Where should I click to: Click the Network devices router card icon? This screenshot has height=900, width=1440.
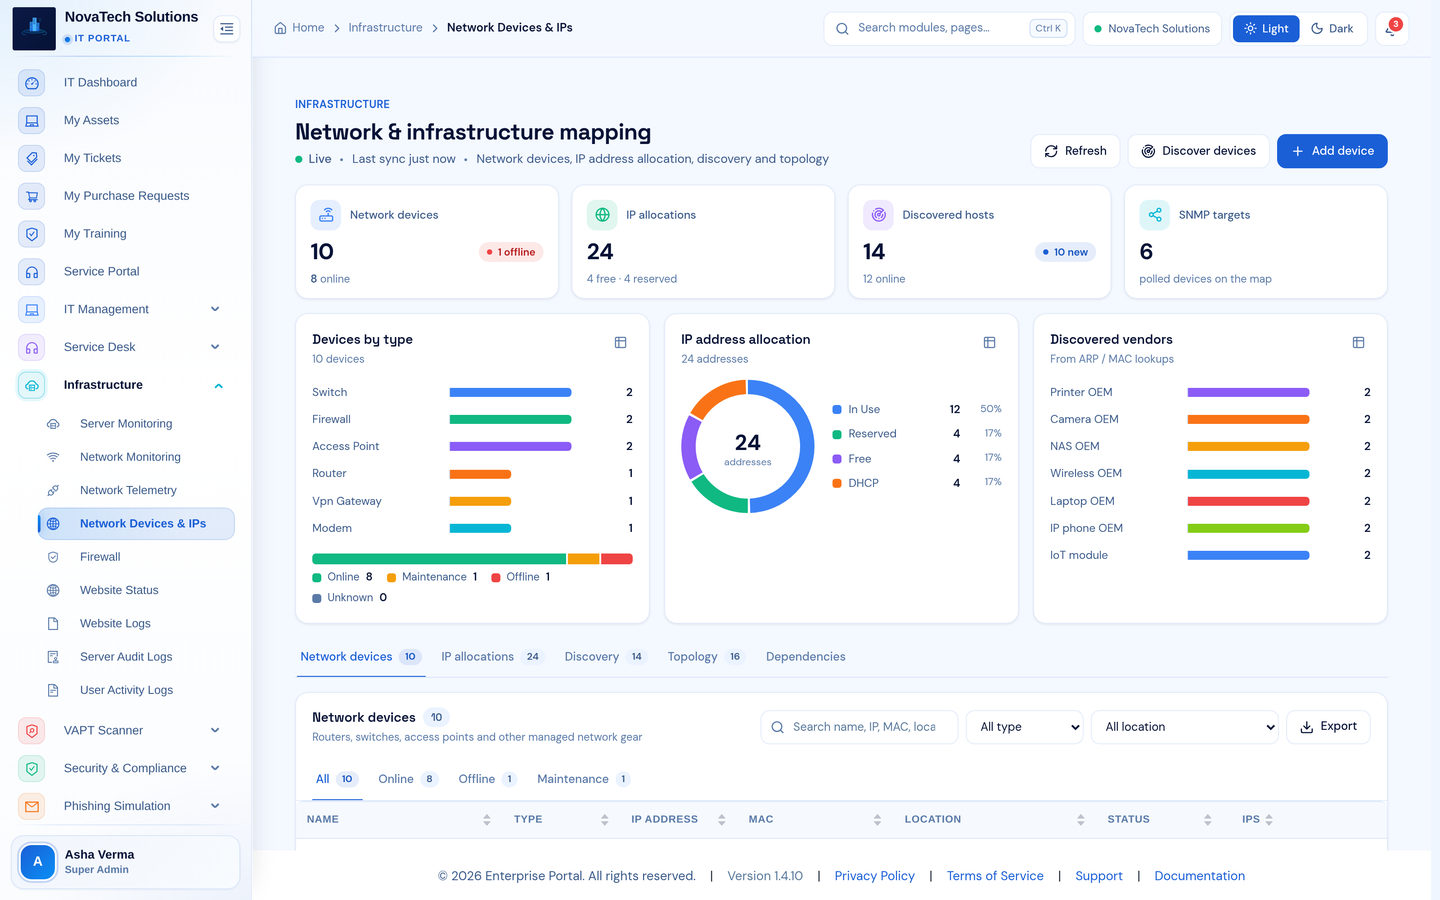[326, 215]
